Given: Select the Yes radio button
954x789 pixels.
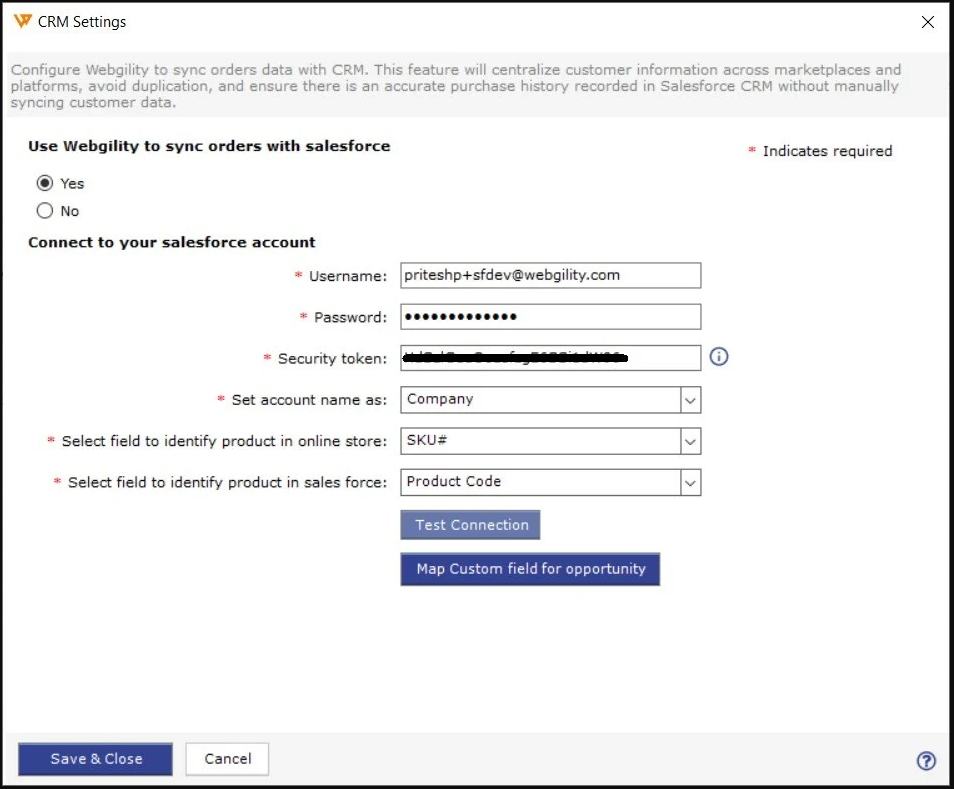Looking at the screenshot, I should tap(44, 183).
